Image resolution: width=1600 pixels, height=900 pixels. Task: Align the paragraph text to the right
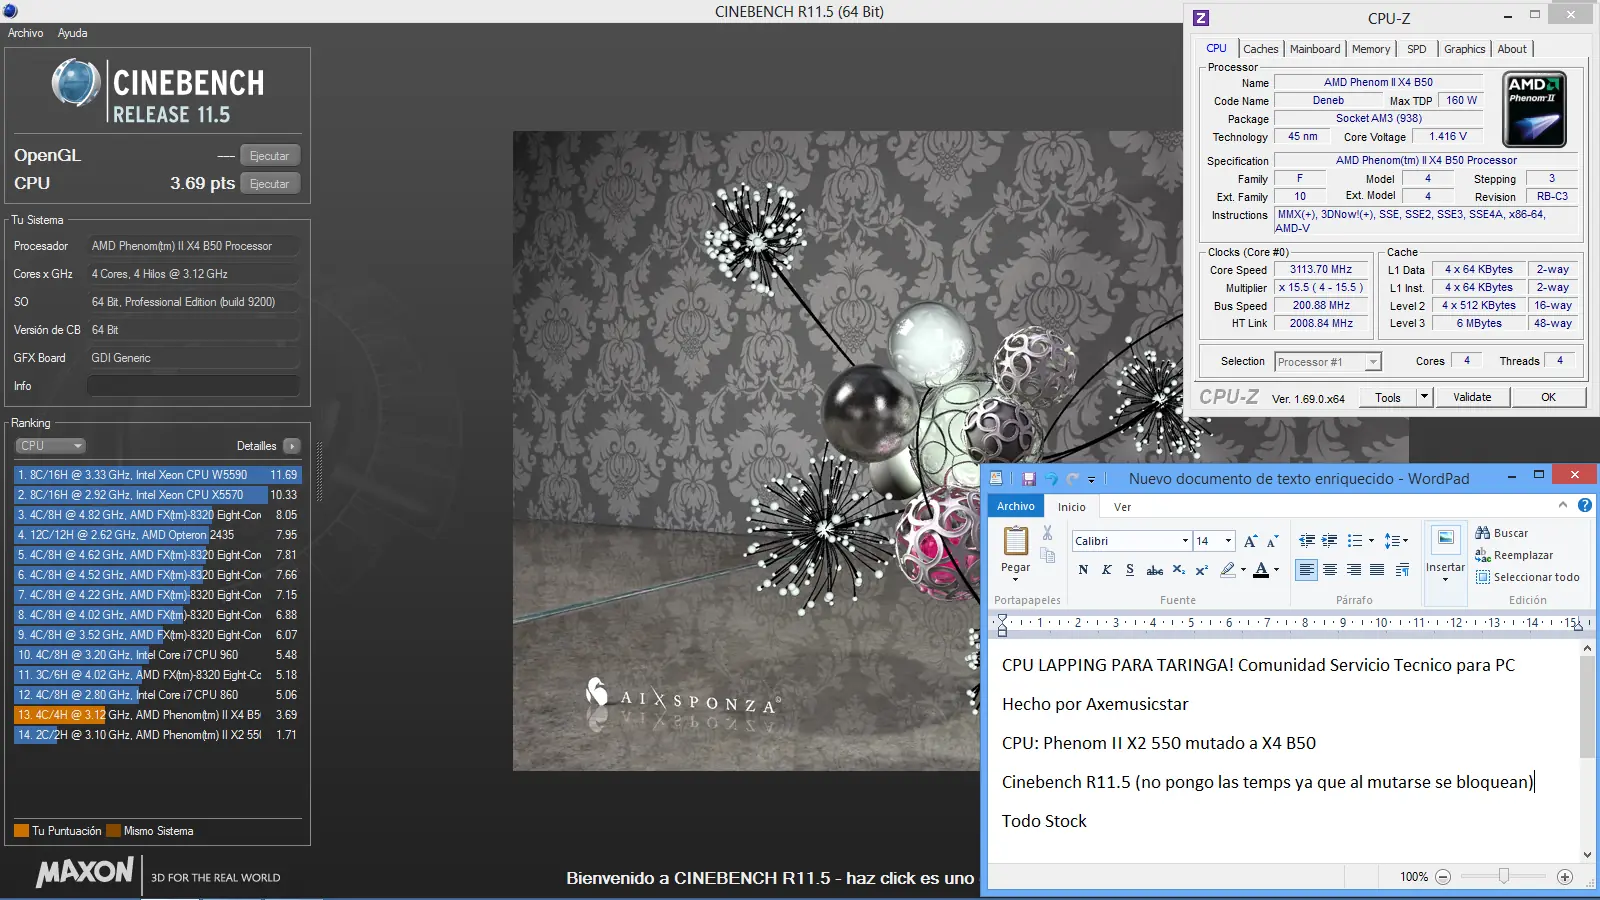1354,570
